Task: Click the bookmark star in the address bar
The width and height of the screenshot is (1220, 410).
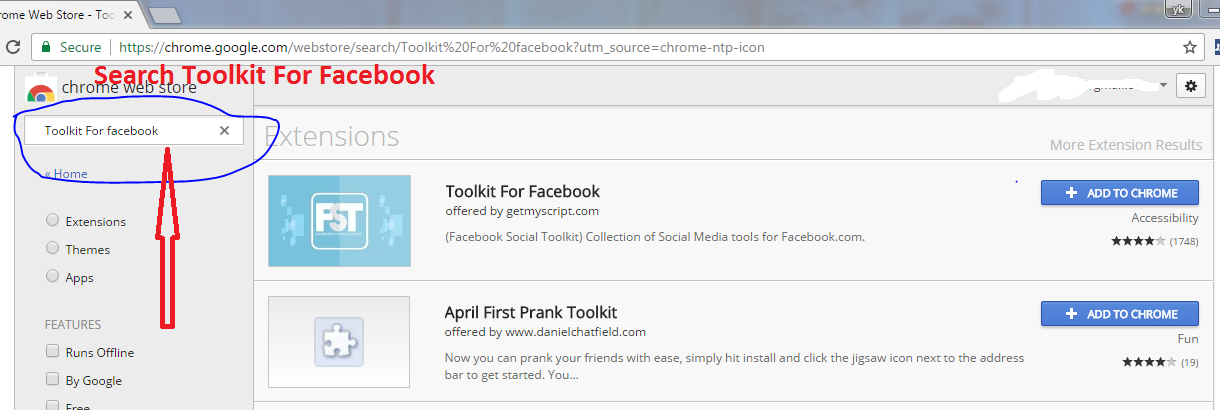Action: pyautogui.click(x=1189, y=47)
